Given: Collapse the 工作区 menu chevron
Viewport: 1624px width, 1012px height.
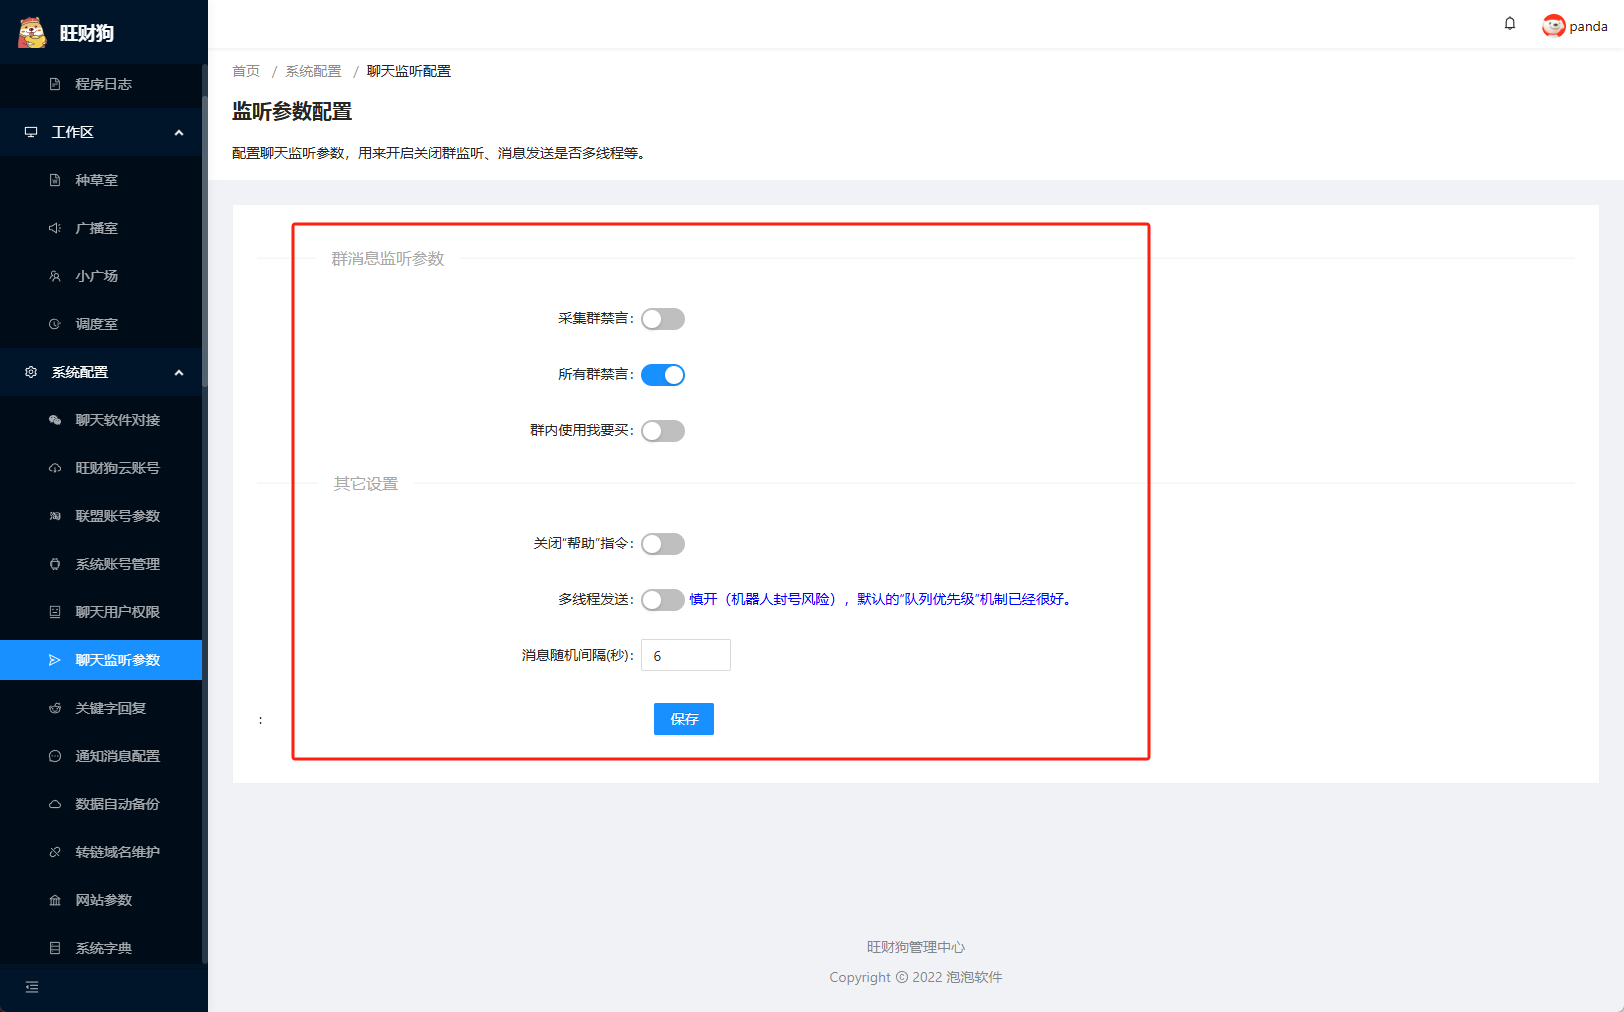Looking at the screenshot, I should (x=179, y=132).
